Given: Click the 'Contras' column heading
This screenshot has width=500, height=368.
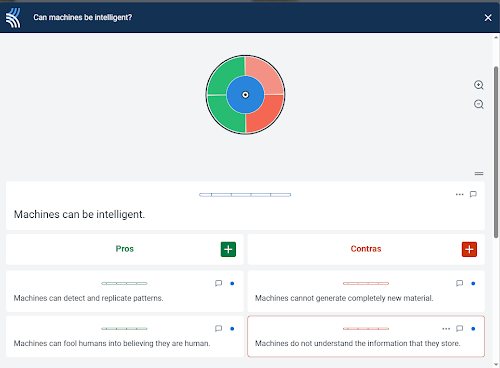Looking at the screenshot, I should (x=366, y=249).
